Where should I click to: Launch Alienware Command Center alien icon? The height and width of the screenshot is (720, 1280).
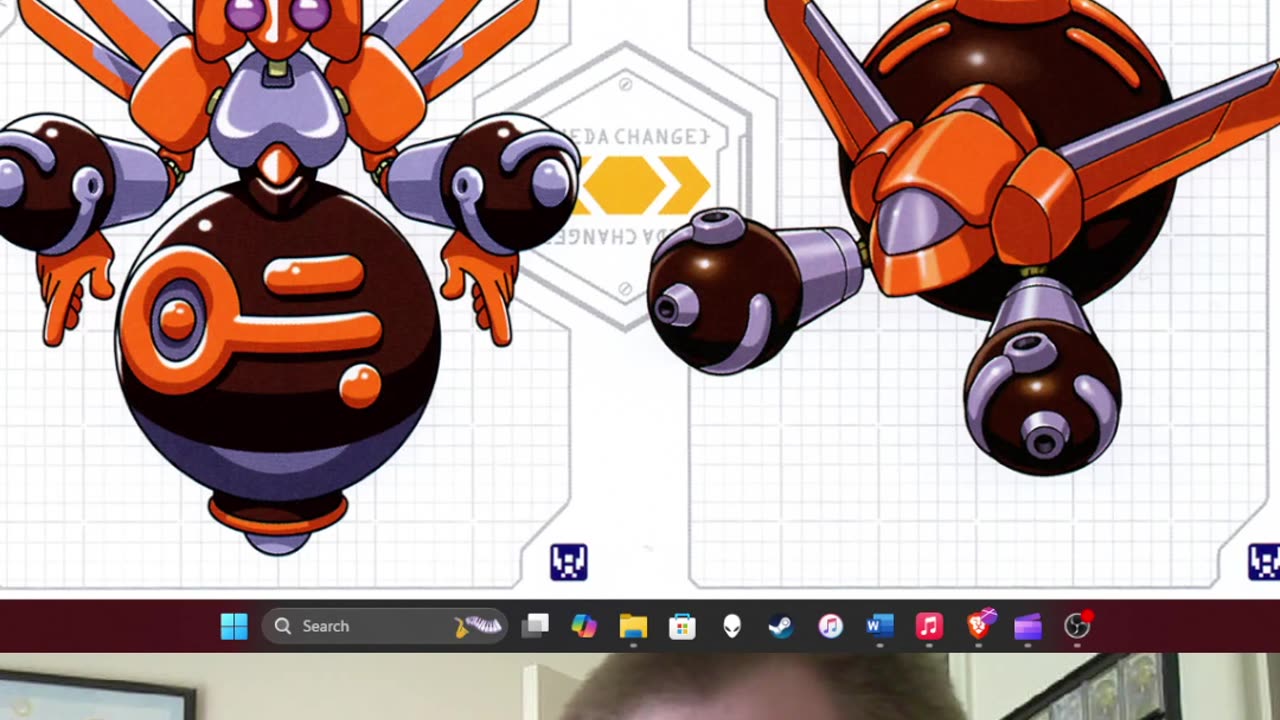(x=732, y=626)
